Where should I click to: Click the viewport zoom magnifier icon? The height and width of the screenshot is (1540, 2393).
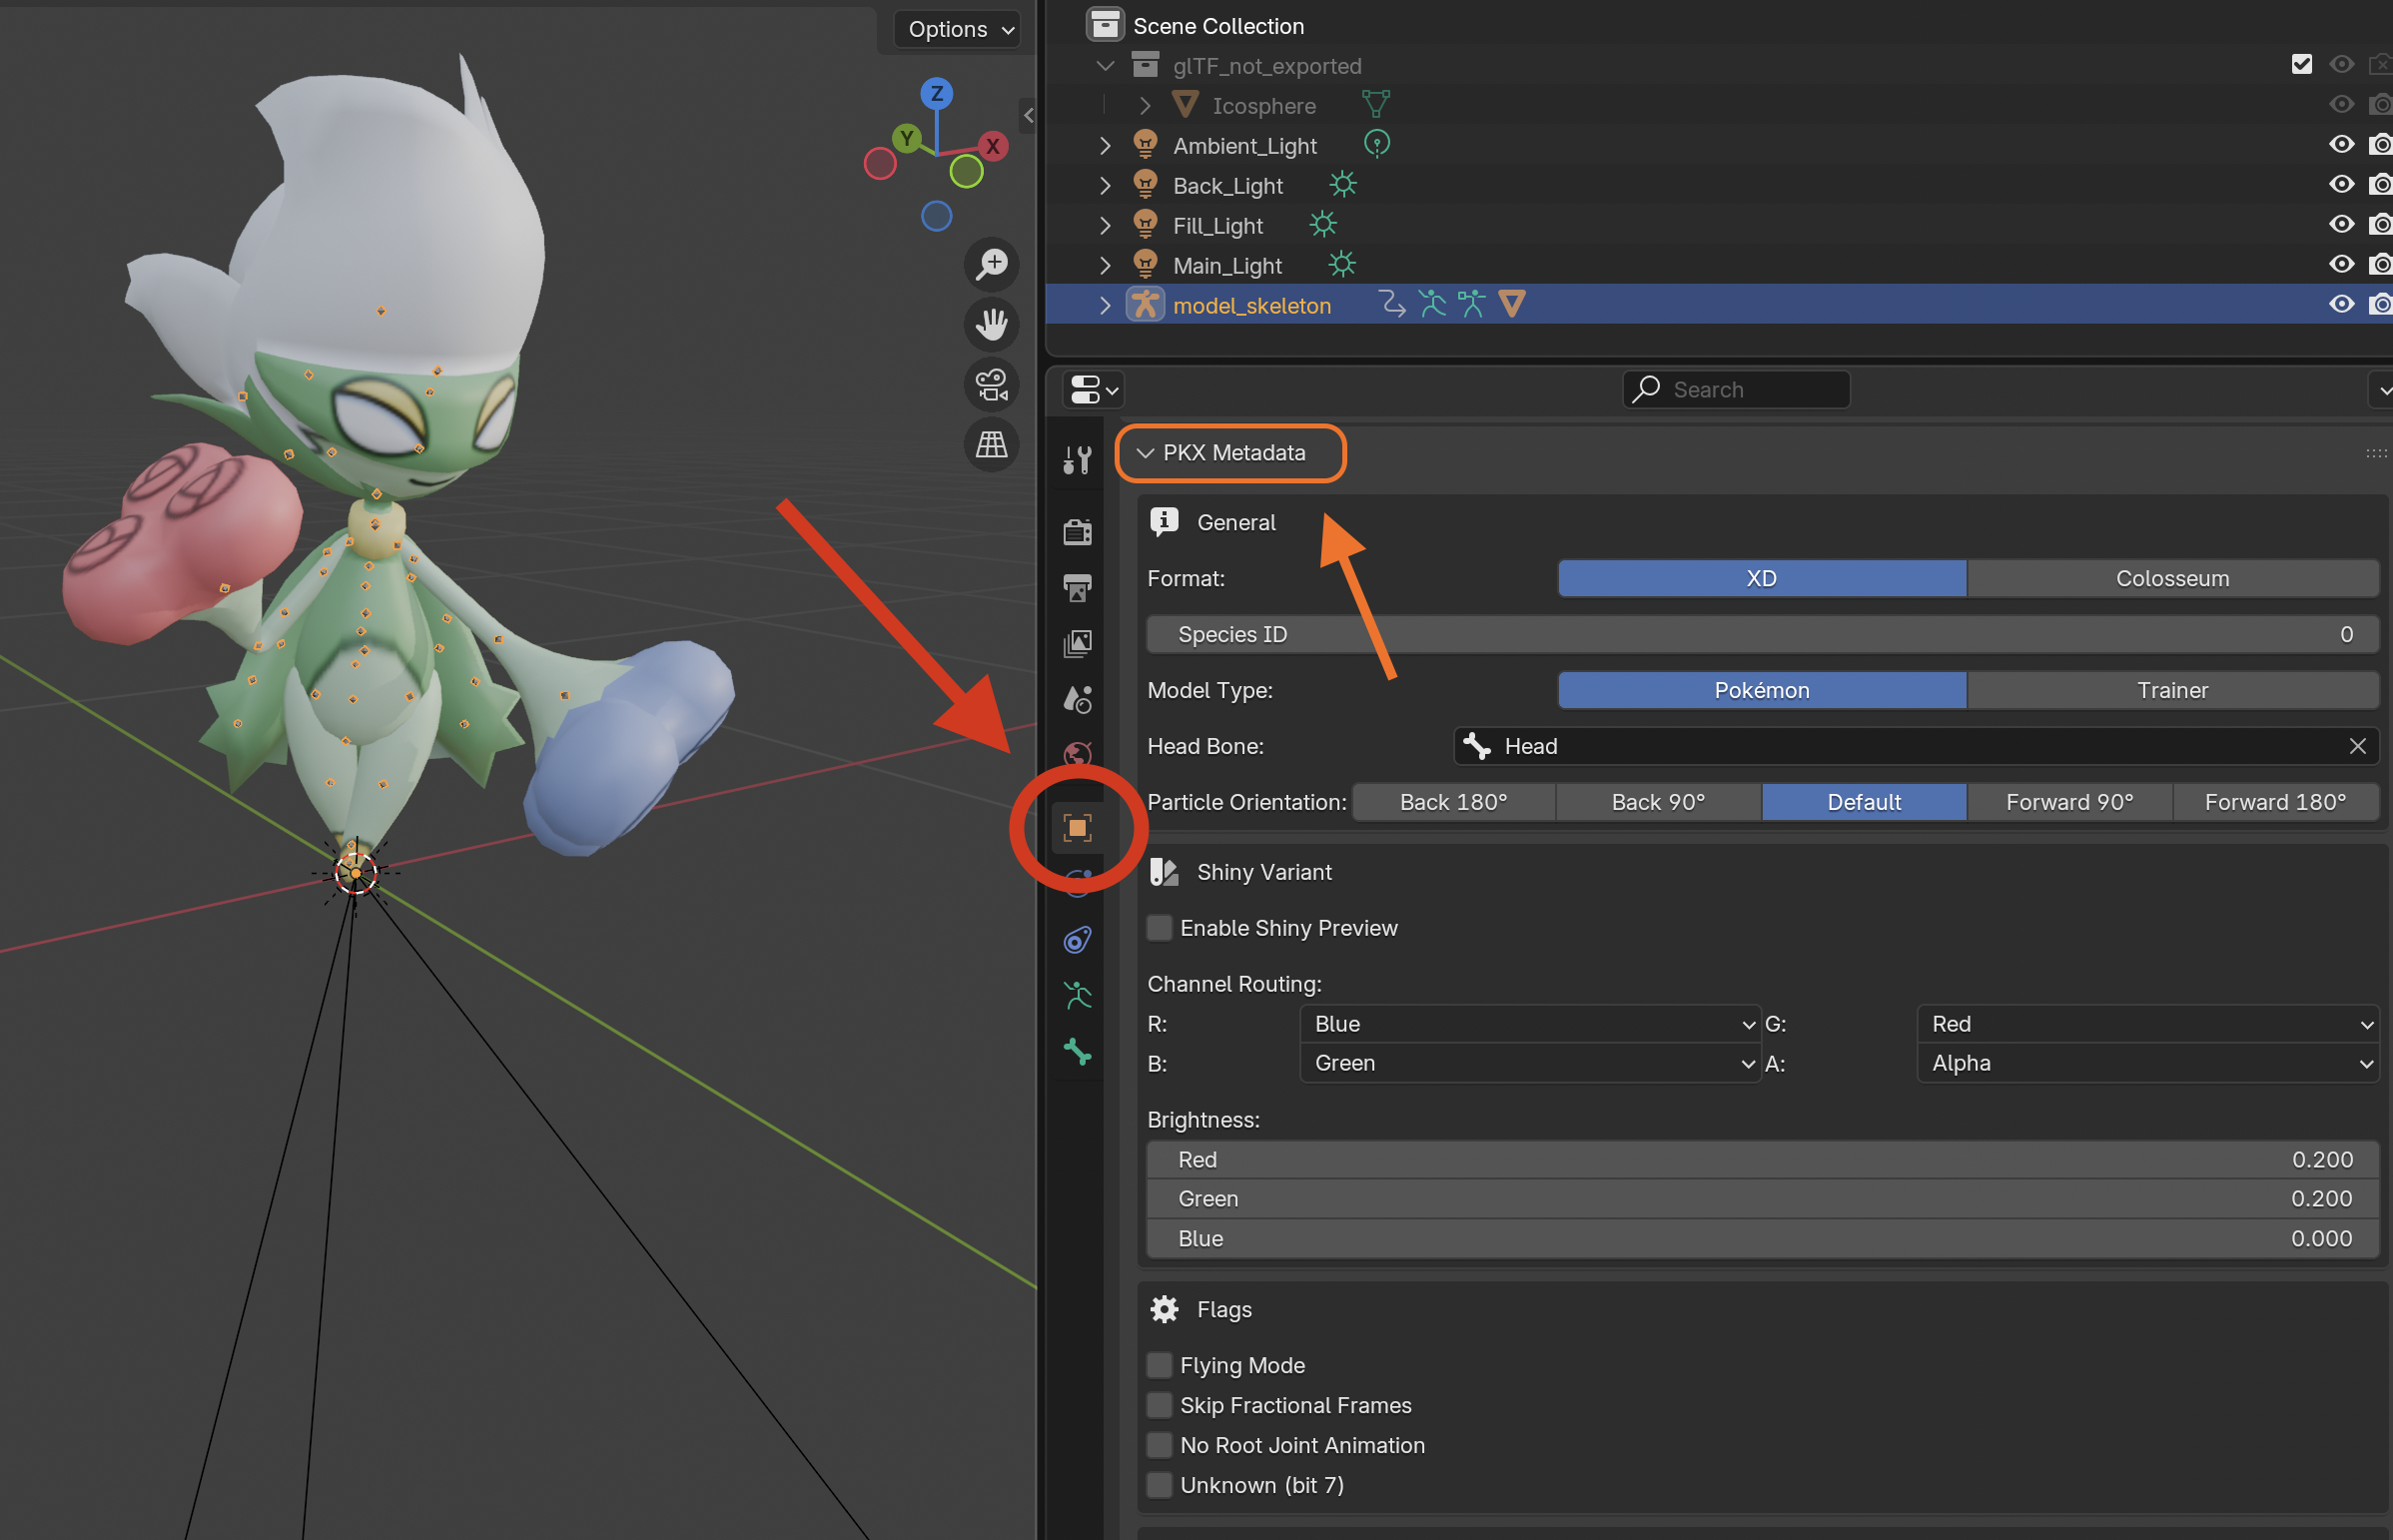991,264
